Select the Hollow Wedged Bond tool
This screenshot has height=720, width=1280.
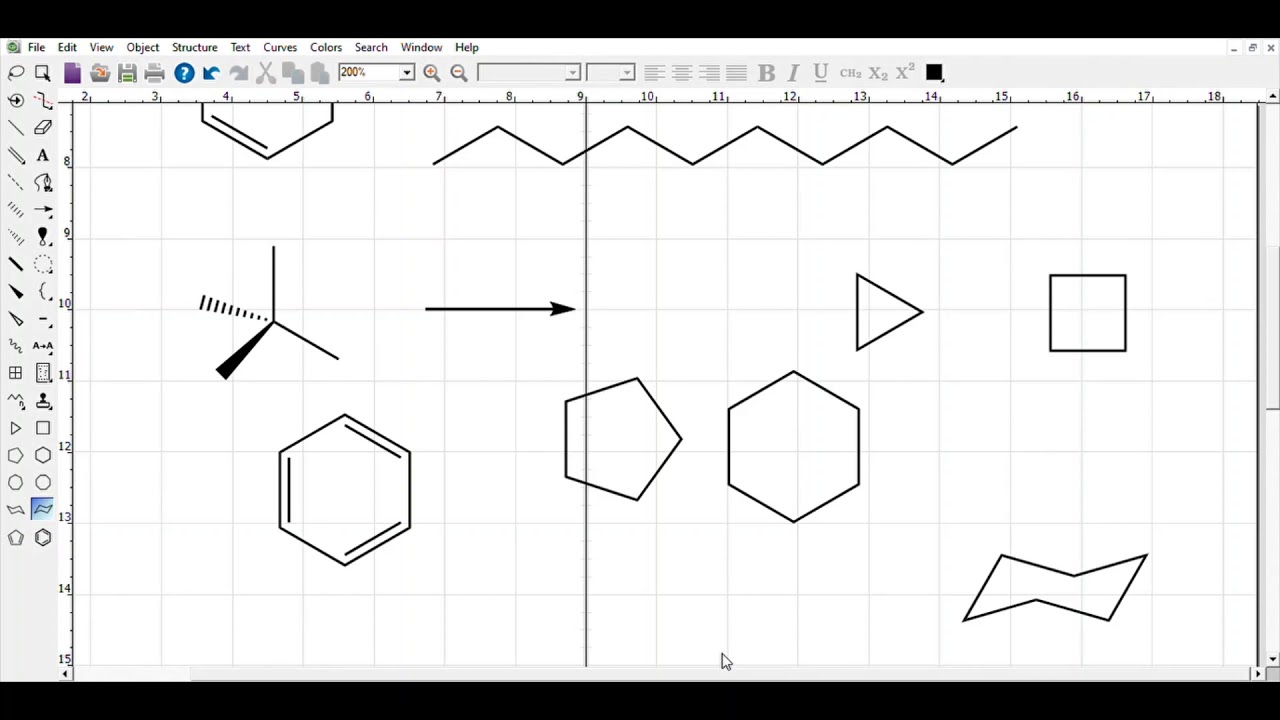pyautogui.click(x=16, y=319)
